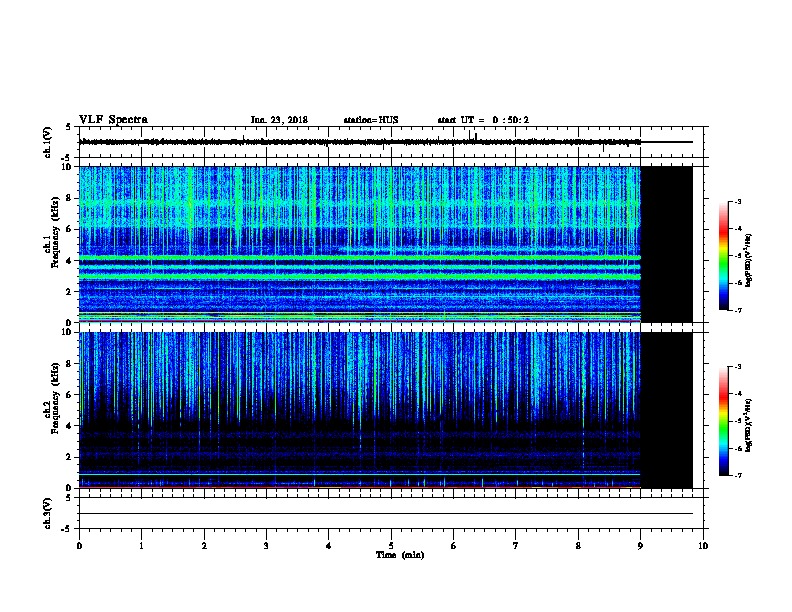Click the 'Time (min)' axis title
Viewport: 792px width, 612px height.
pos(400,555)
